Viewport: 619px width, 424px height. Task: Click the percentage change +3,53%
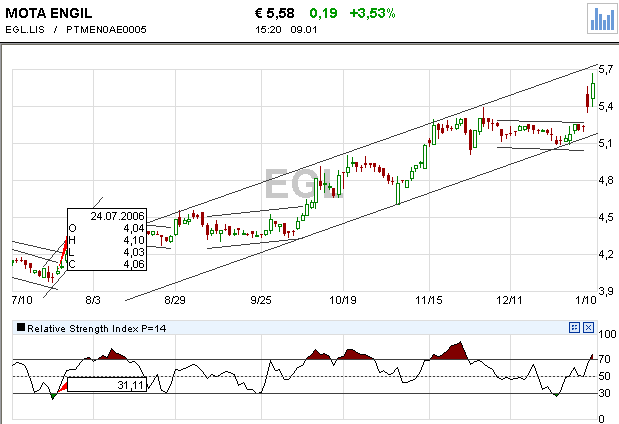[372, 13]
